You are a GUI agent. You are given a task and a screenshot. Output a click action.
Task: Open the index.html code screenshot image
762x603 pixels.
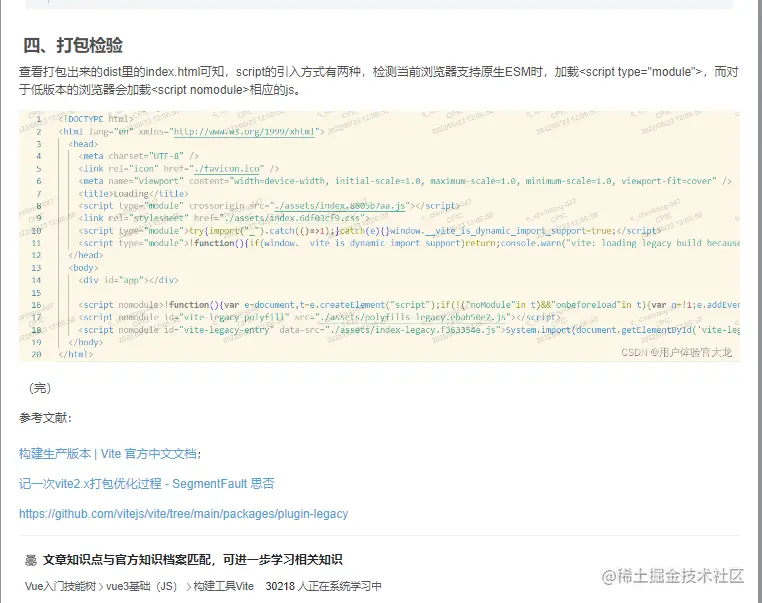coord(379,236)
